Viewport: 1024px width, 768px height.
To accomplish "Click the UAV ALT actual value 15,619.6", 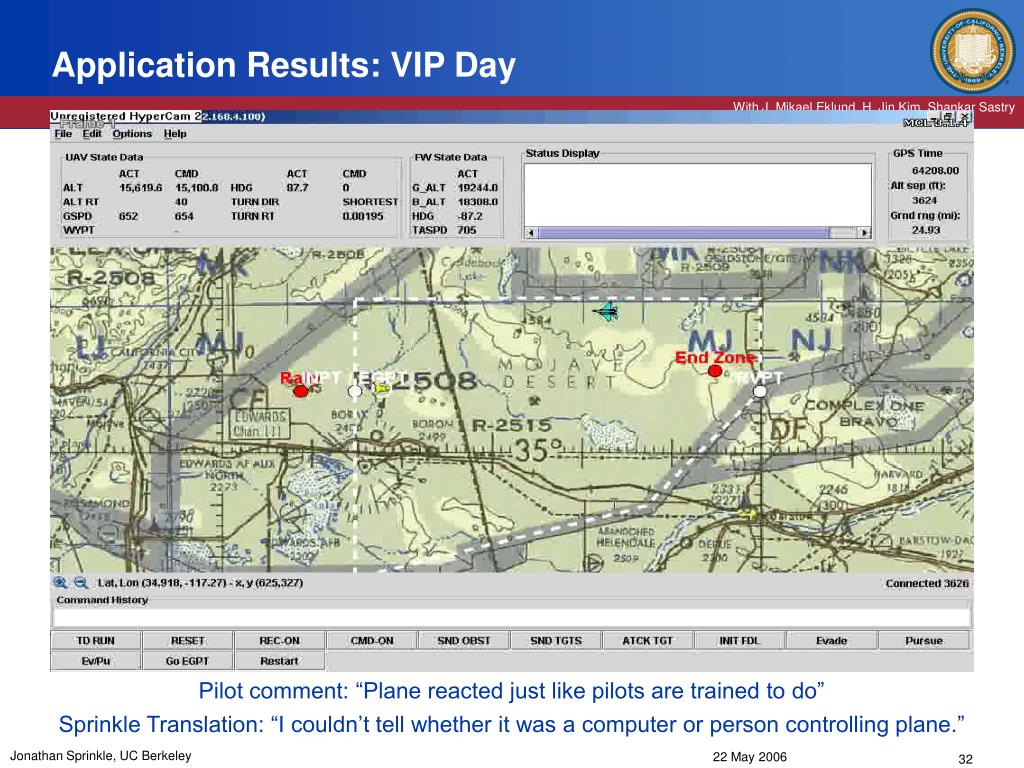I will (x=140, y=187).
